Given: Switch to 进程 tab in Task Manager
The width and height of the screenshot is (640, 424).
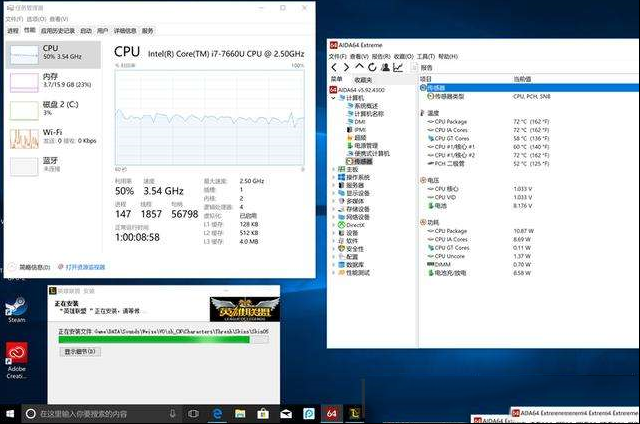Looking at the screenshot, I should tap(13, 31).
